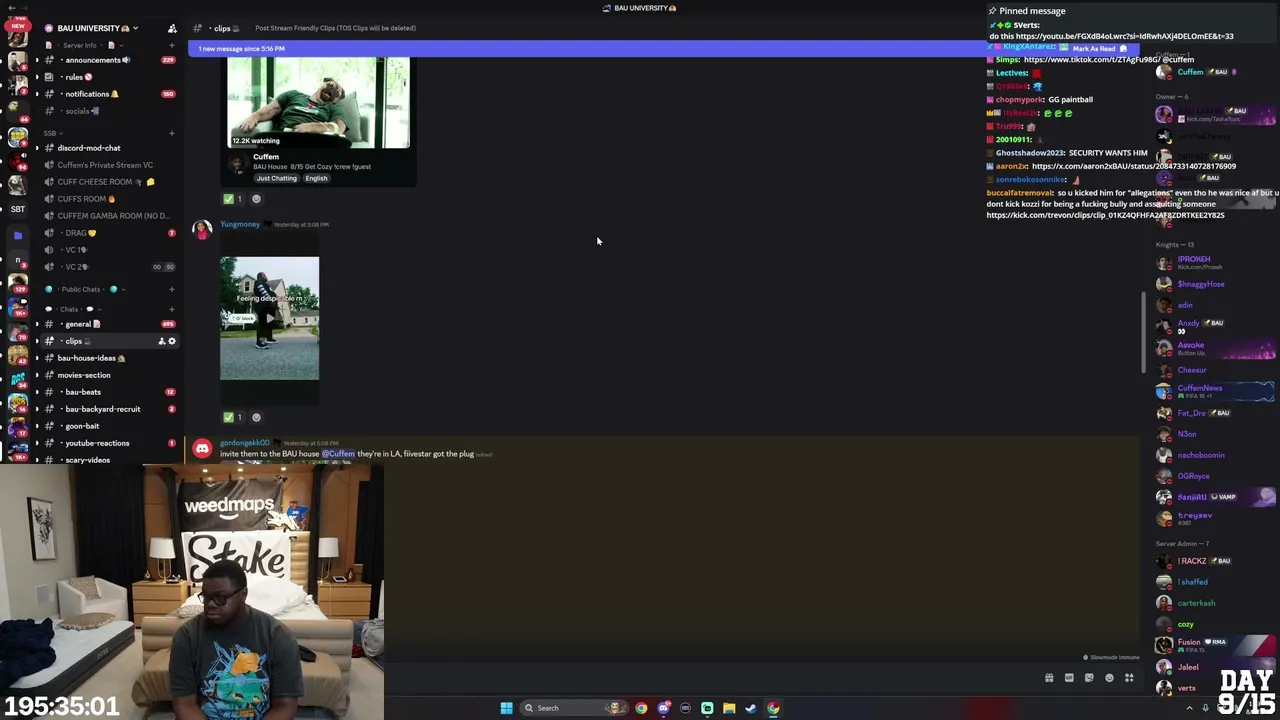This screenshot has height=720, width=1280.
Task: Toggle checkmark reaction on Yungmoney's clip
Action: tap(233, 417)
